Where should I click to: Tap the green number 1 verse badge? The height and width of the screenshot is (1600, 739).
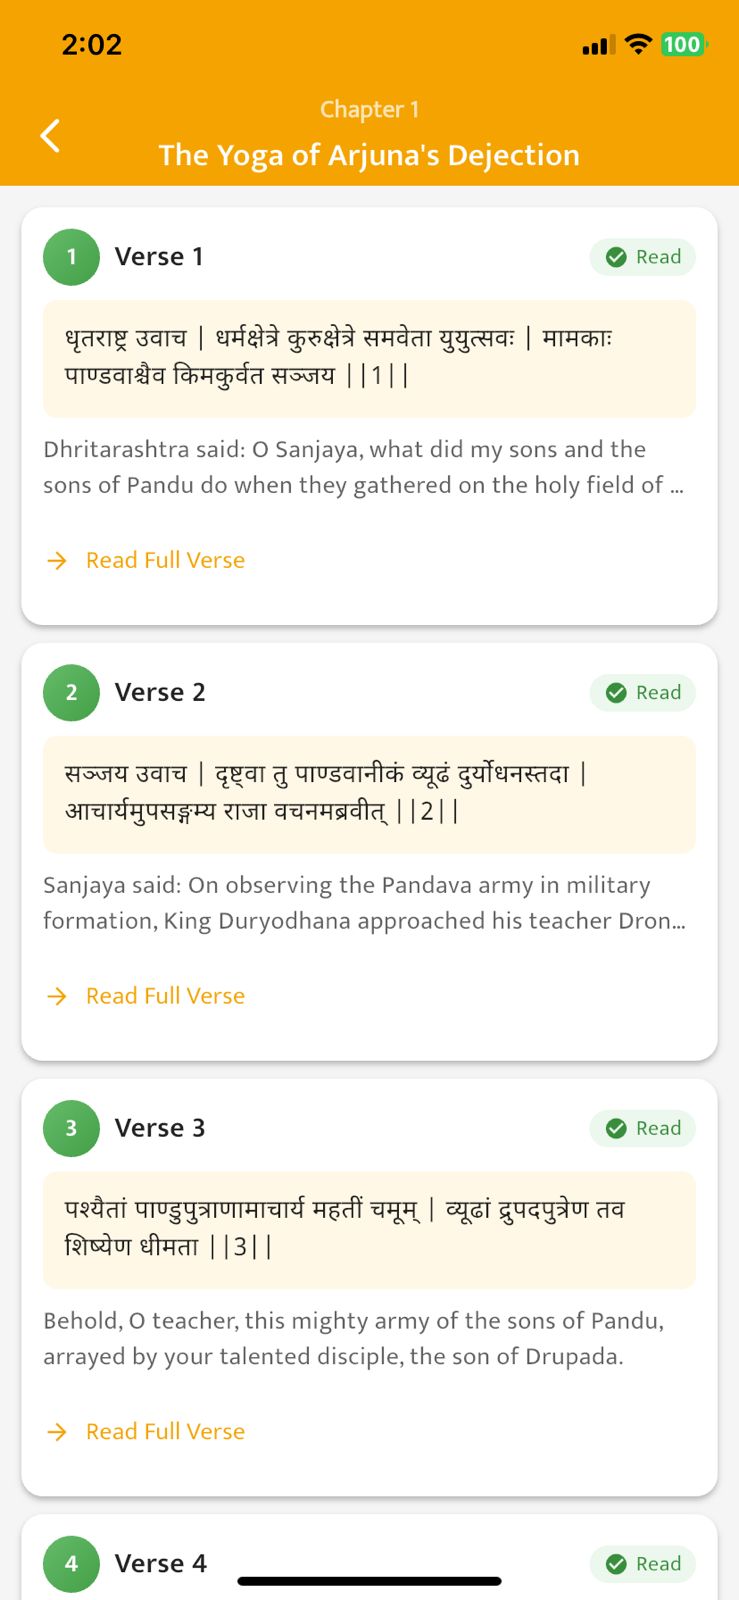pyautogui.click(x=71, y=257)
